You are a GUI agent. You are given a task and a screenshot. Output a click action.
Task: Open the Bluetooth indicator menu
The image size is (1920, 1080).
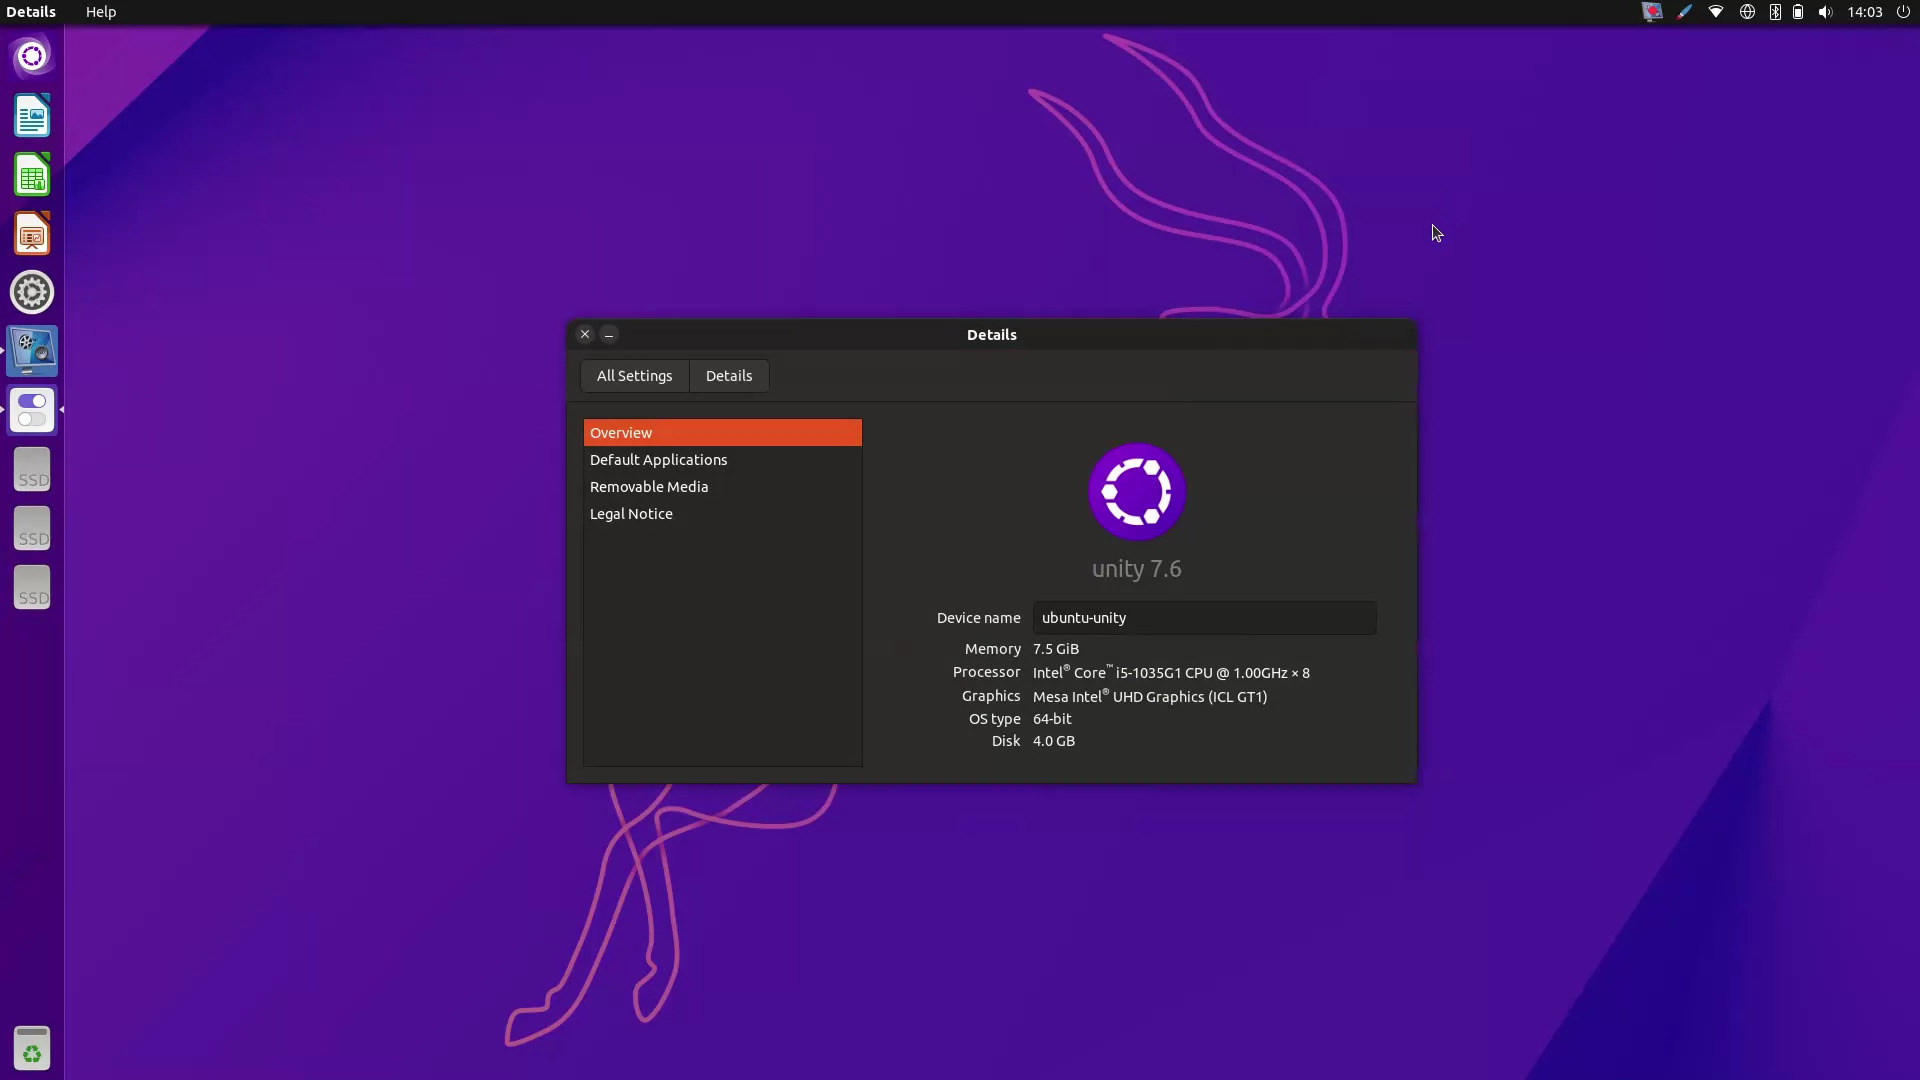pos(1775,12)
